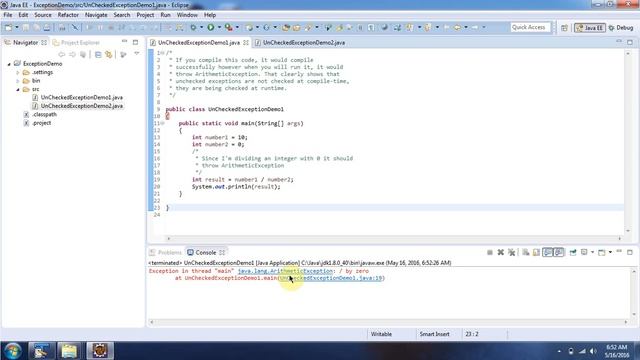Expand the .settings folder
The width and height of the screenshot is (640, 360).
pyautogui.click(x=18, y=73)
